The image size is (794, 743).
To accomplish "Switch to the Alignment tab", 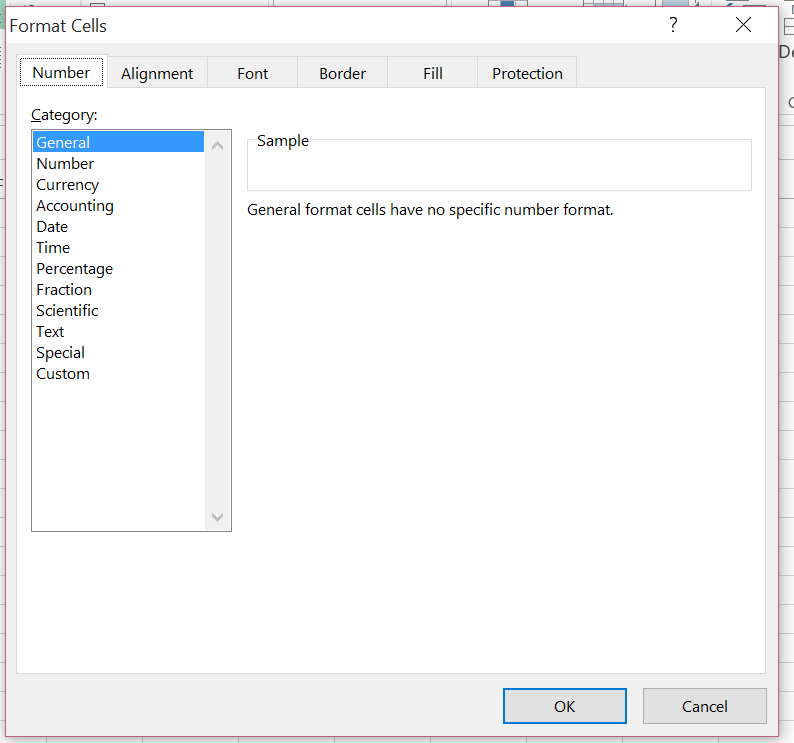I will coord(157,73).
